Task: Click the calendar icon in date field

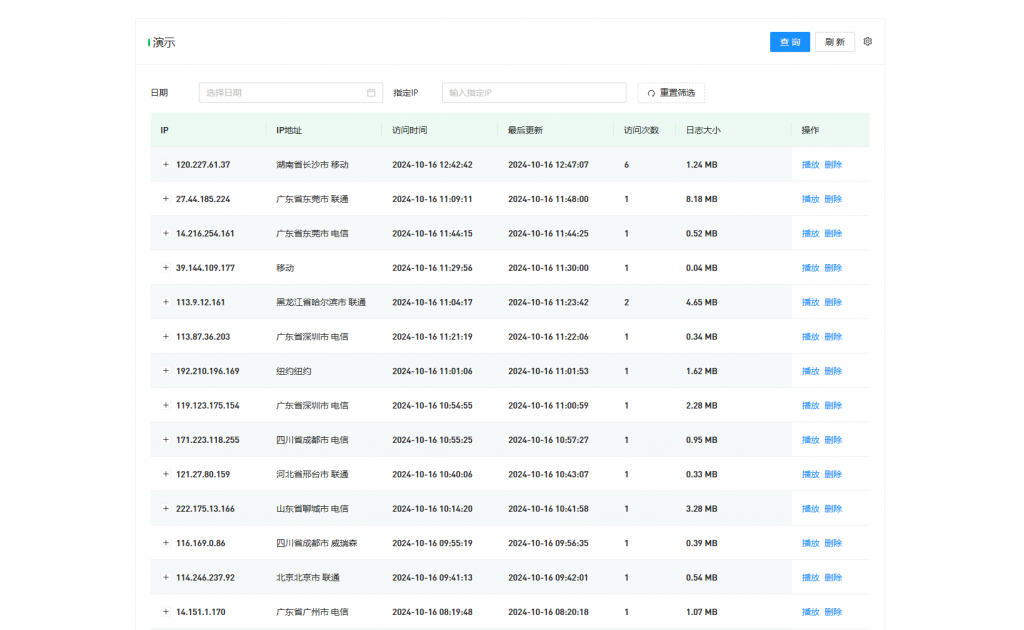Action: 371,93
